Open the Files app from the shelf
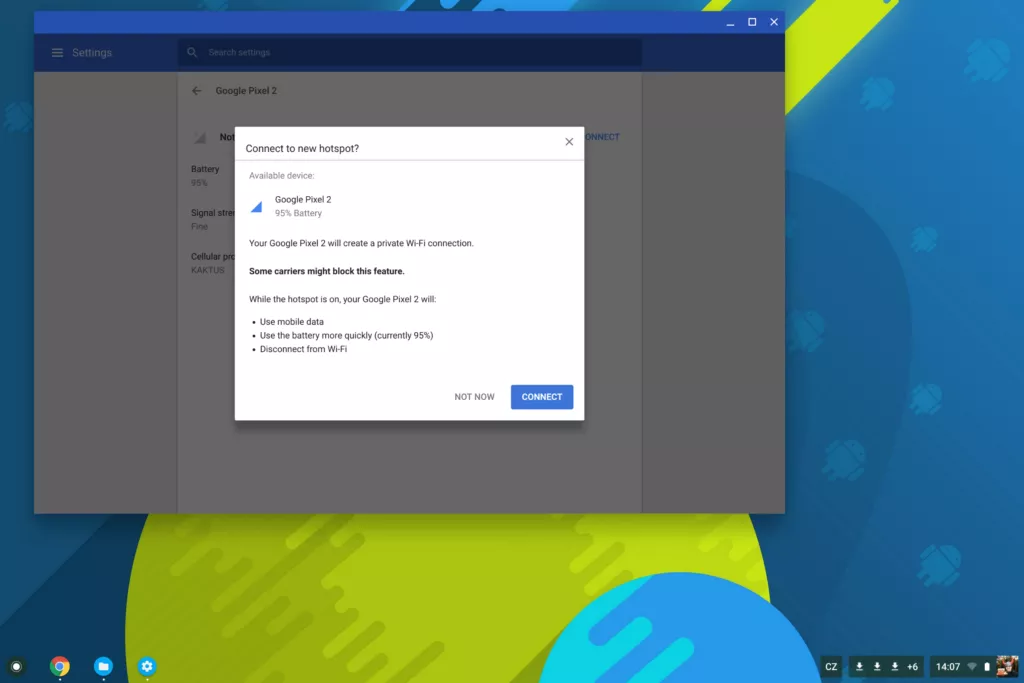Viewport: 1024px width, 683px height. (x=103, y=666)
